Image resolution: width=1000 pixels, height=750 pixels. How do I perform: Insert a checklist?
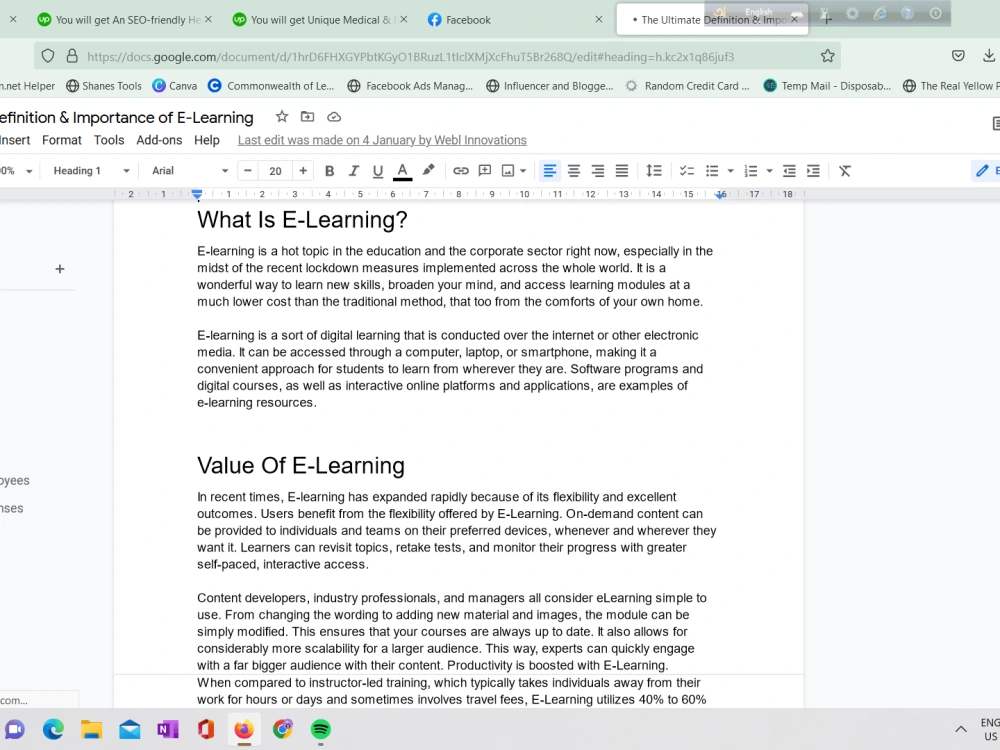coord(686,171)
